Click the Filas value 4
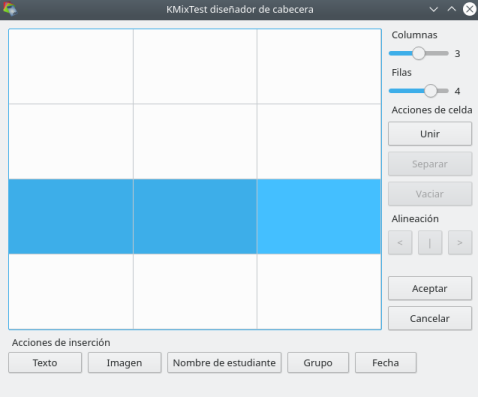The height and width of the screenshot is (397, 478). pyautogui.click(x=457, y=91)
